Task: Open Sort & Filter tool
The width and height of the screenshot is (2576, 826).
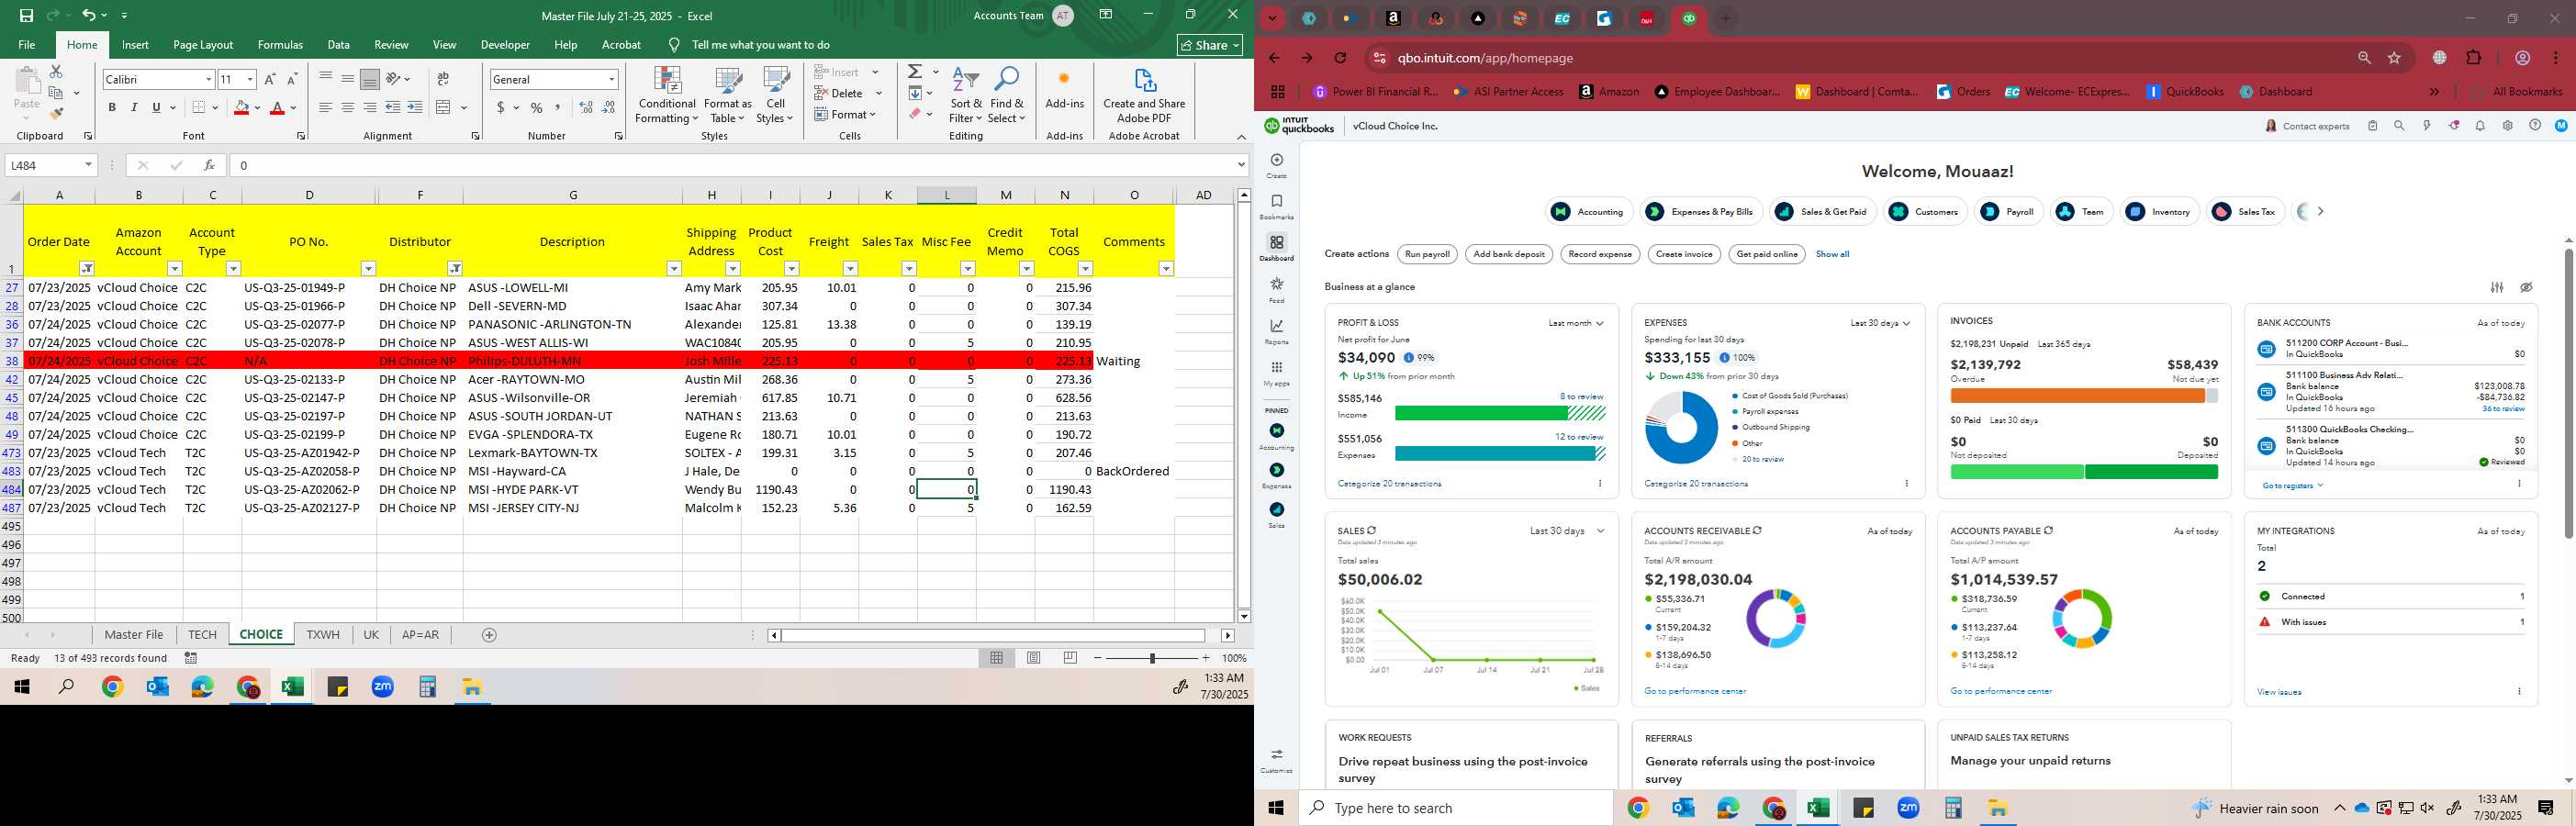Action: (x=966, y=96)
